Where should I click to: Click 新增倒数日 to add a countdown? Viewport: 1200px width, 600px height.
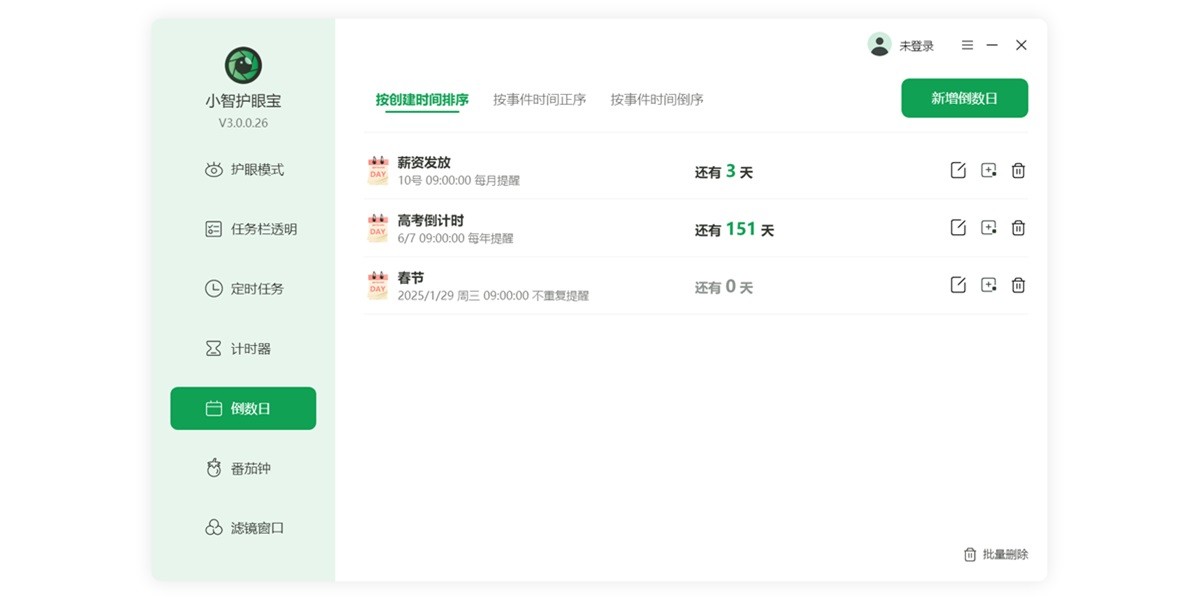click(964, 98)
